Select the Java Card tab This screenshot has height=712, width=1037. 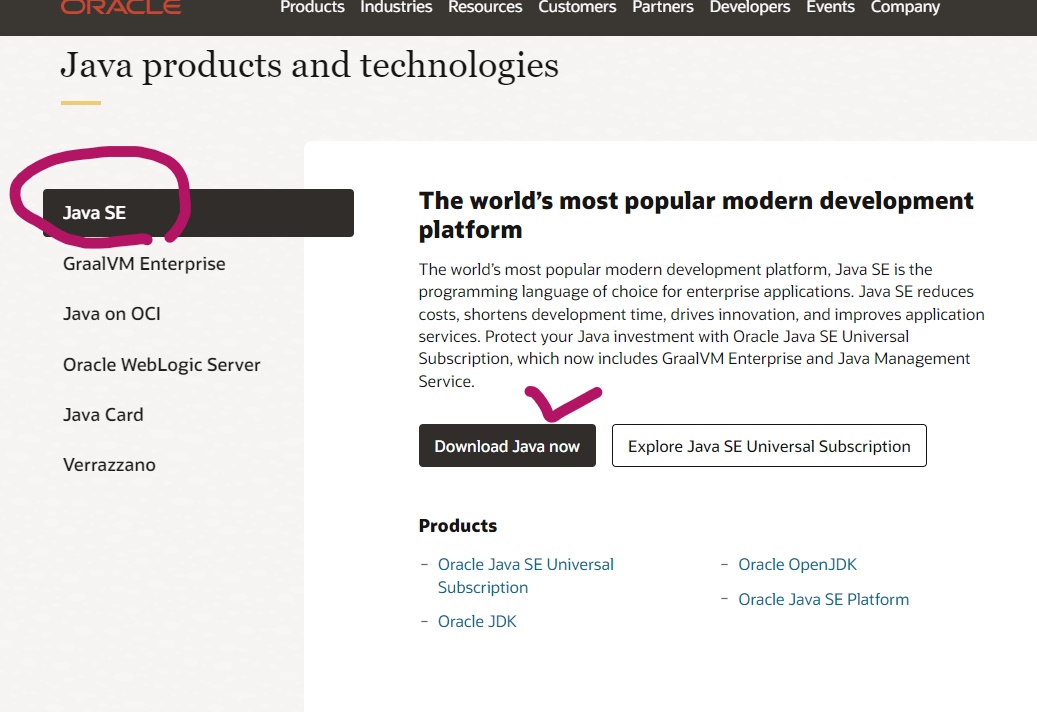point(103,415)
